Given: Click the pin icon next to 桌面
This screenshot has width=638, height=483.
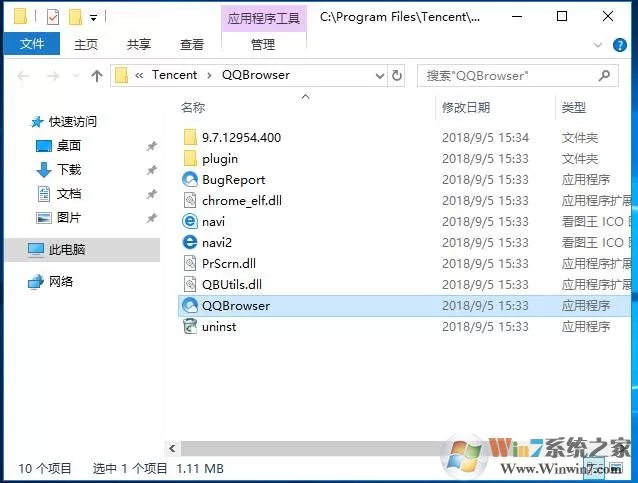Looking at the screenshot, I should pos(151,146).
